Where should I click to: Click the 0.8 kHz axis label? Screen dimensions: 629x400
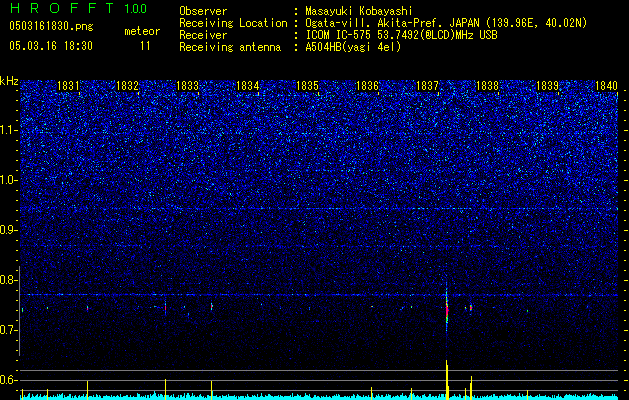pos(9,280)
